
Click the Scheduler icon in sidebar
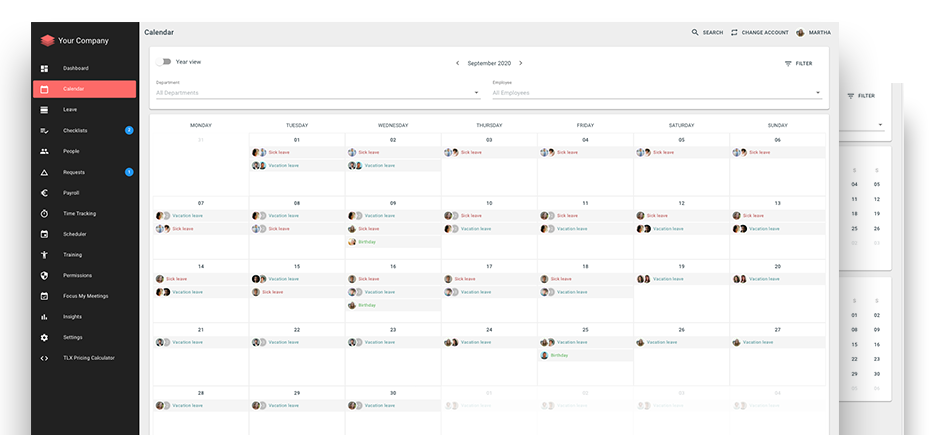coord(44,234)
